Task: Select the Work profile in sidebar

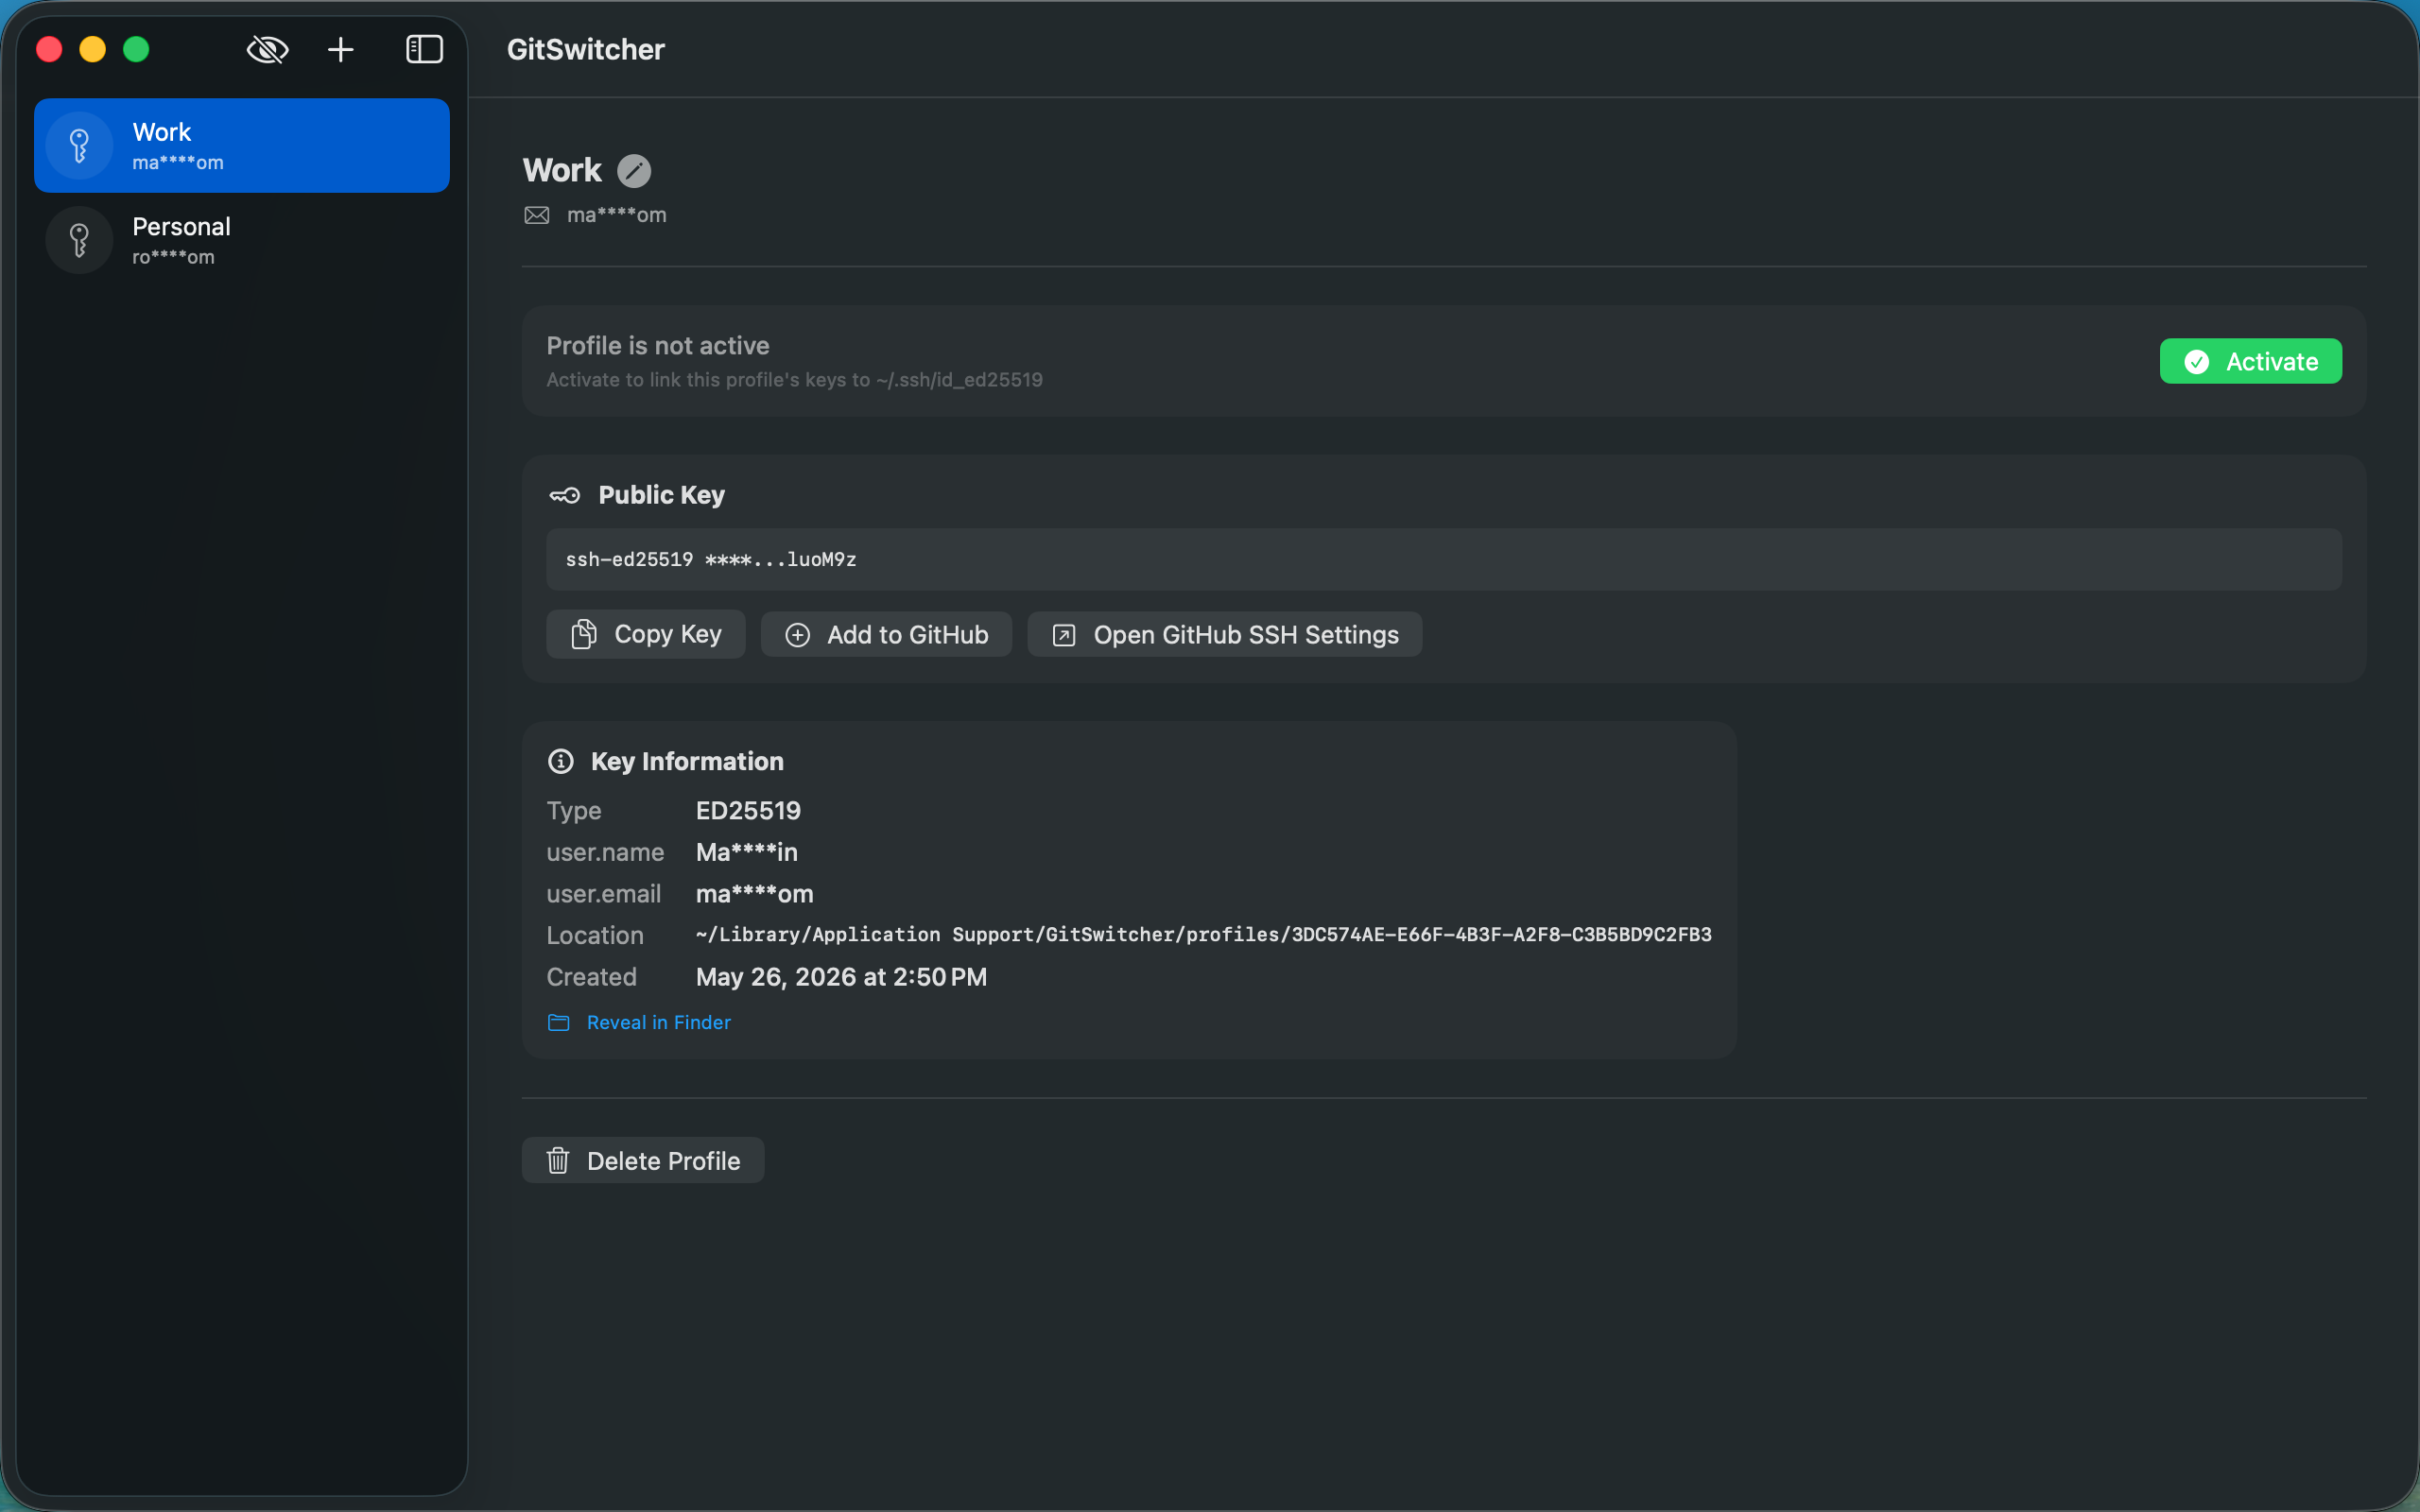Action: coord(242,146)
